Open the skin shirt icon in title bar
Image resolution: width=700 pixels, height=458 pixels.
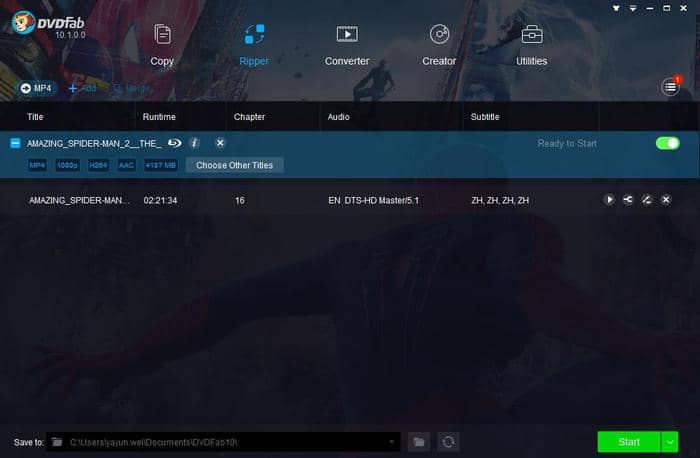[x=616, y=8]
